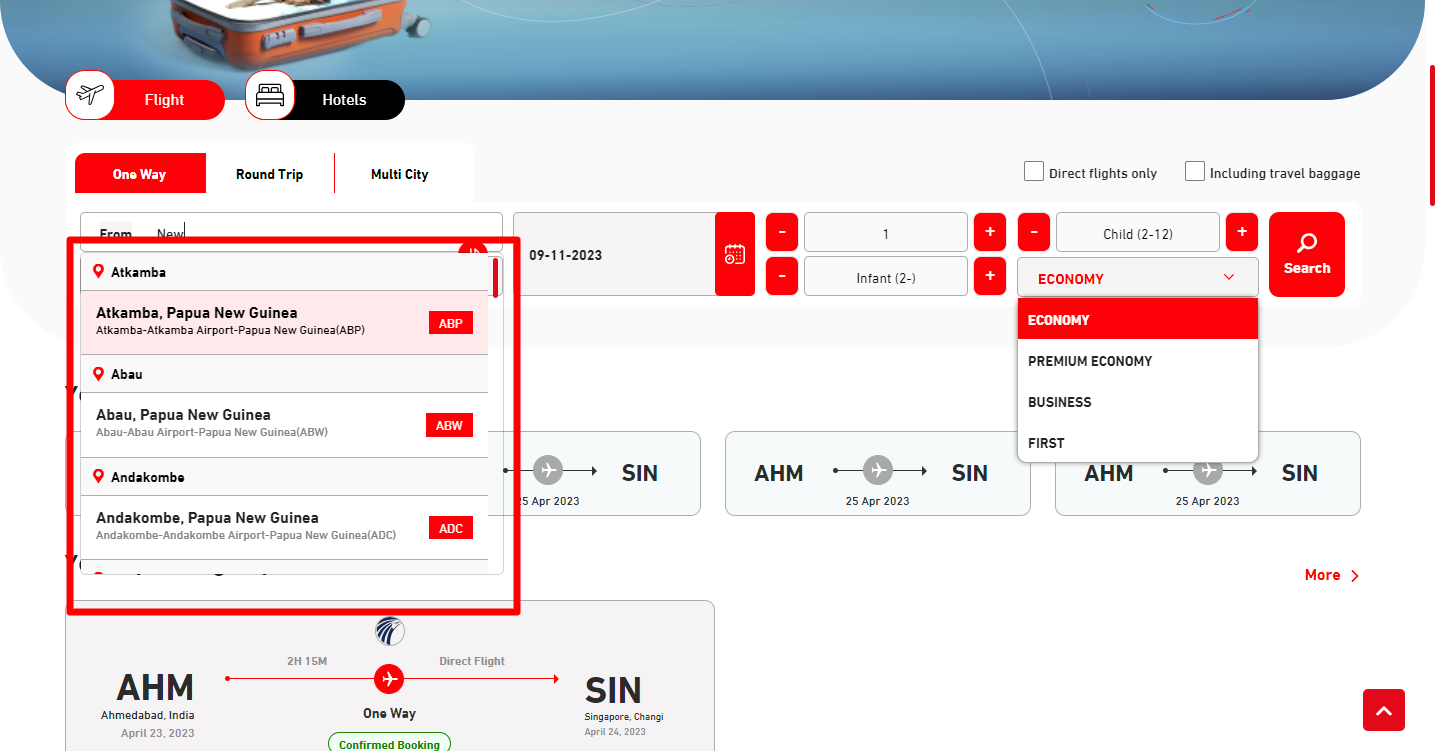Click the ABP airport code badge
The height and width of the screenshot is (751, 1440).
tap(450, 323)
